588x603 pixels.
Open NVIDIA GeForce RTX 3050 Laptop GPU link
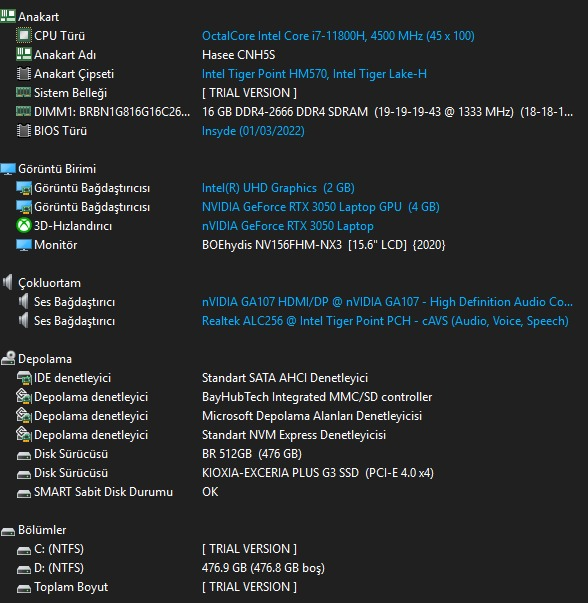321,207
